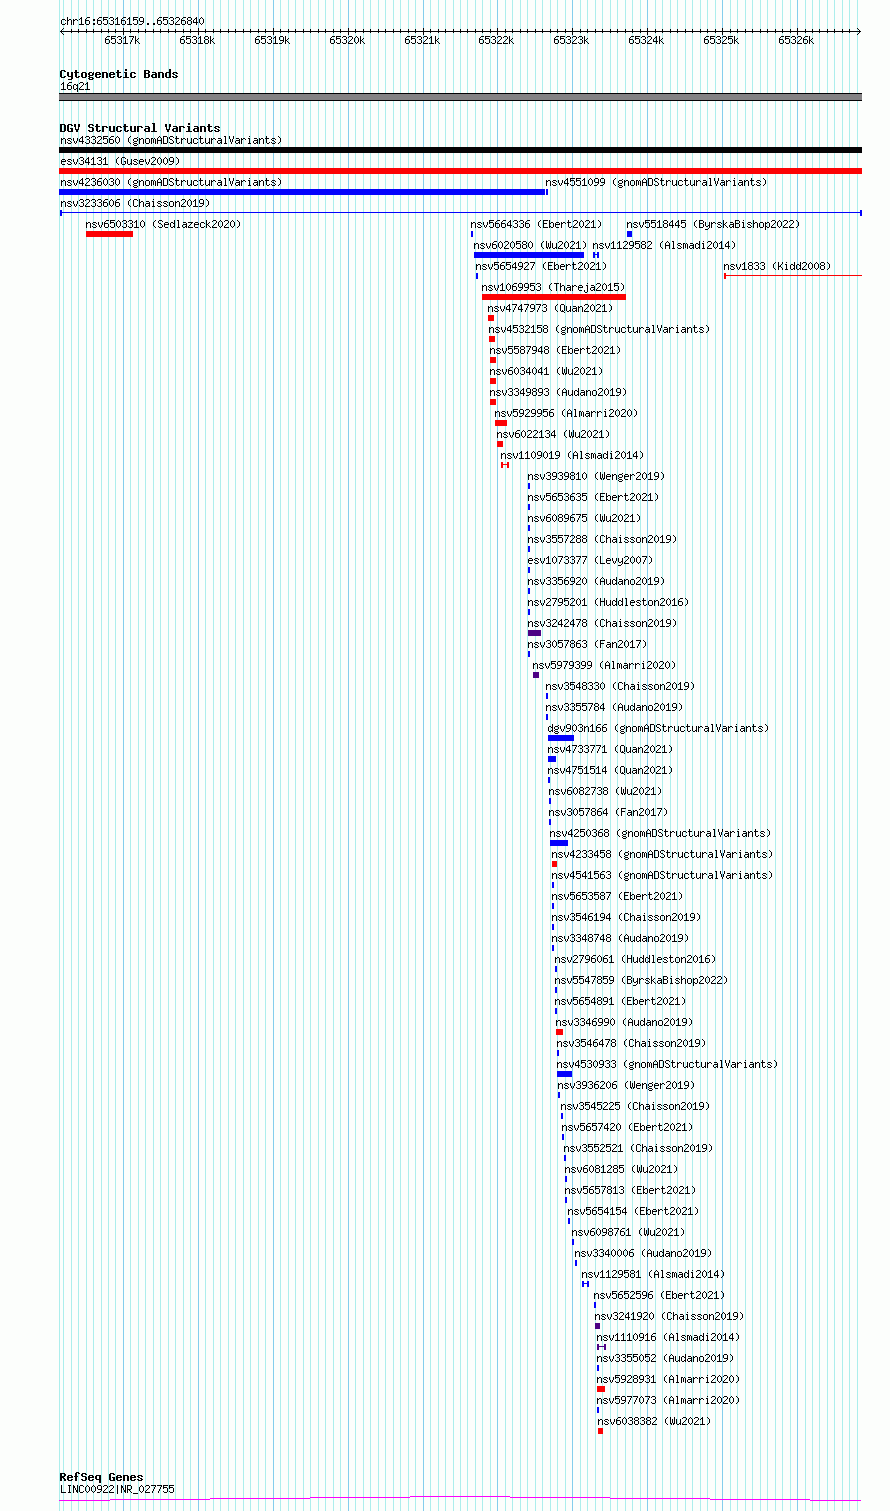Click the LINC00922|NR_027755 gene label
This screenshot has width=890, height=1511.
click(117, 1489)
